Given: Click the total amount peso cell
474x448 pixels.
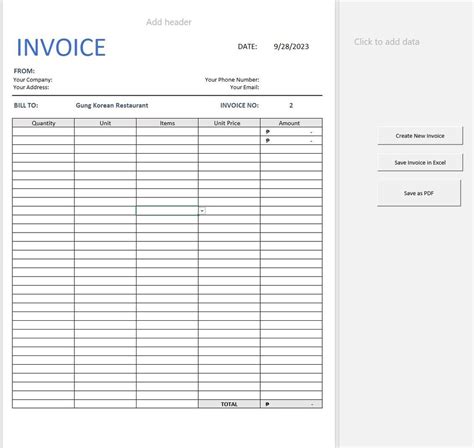Looking at the screenshot, I should [x=291, y=404].
